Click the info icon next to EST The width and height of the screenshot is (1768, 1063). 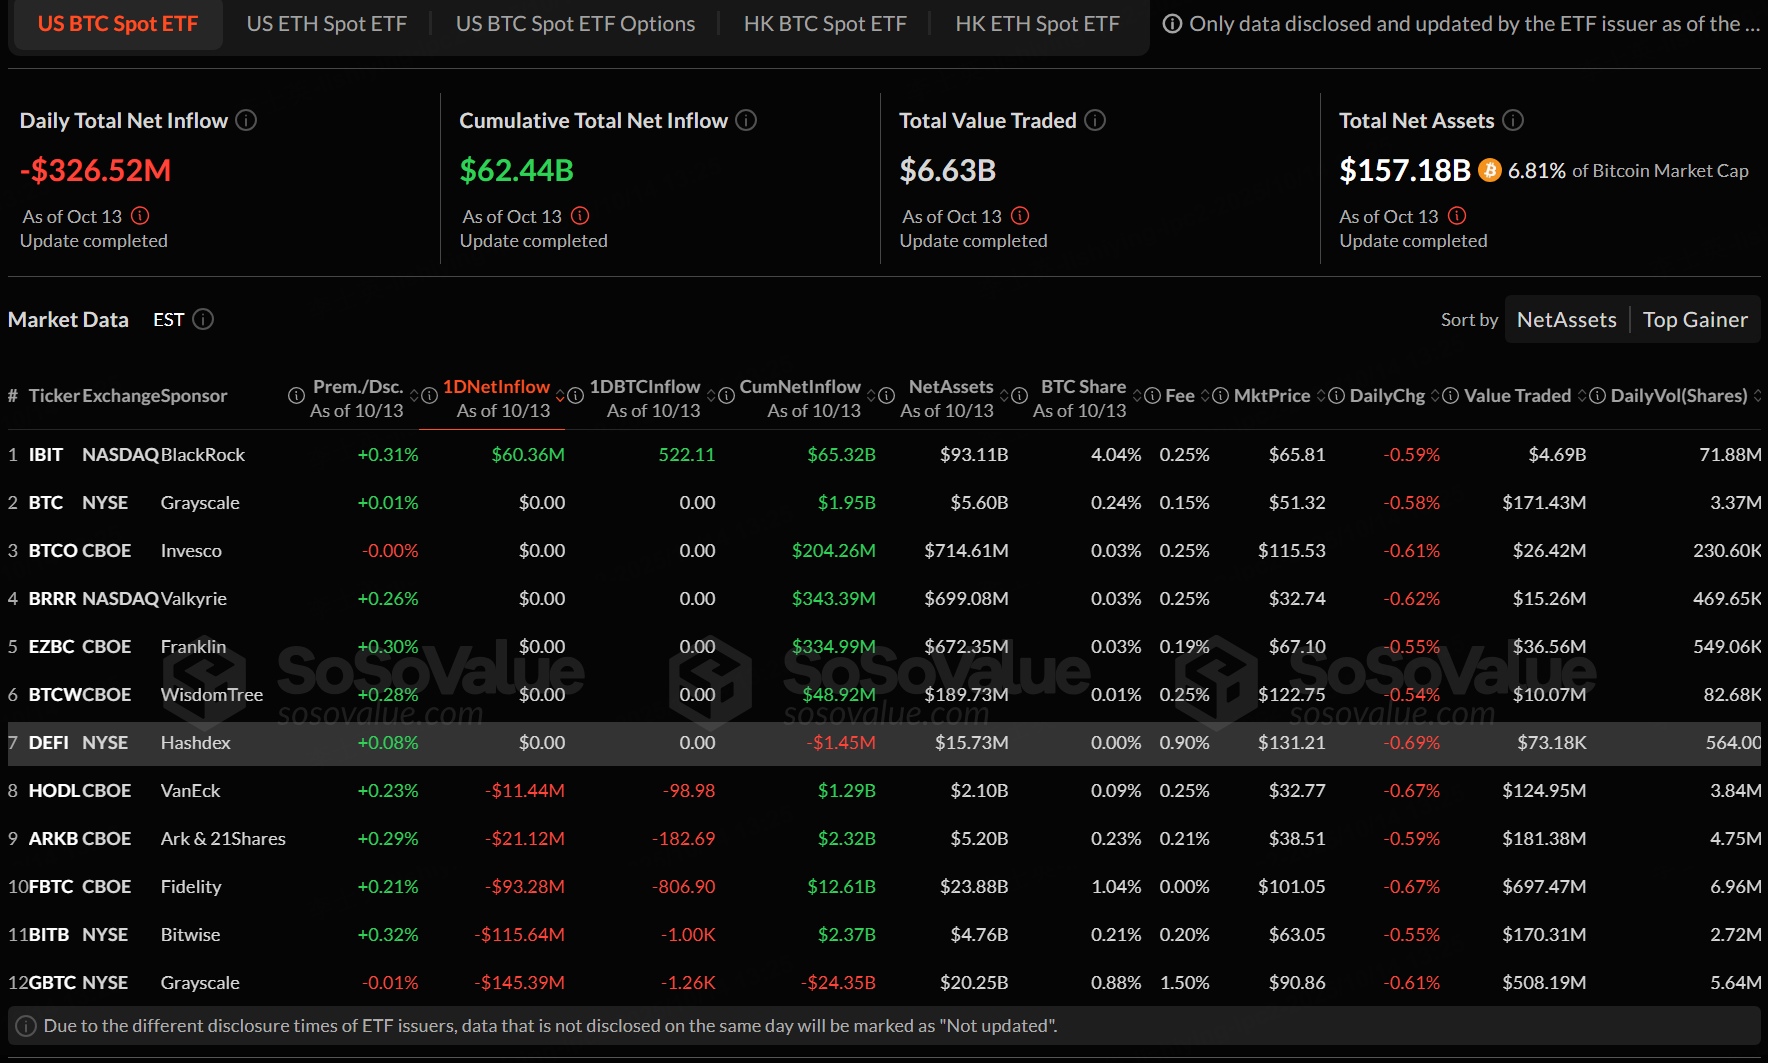[203, 320]
